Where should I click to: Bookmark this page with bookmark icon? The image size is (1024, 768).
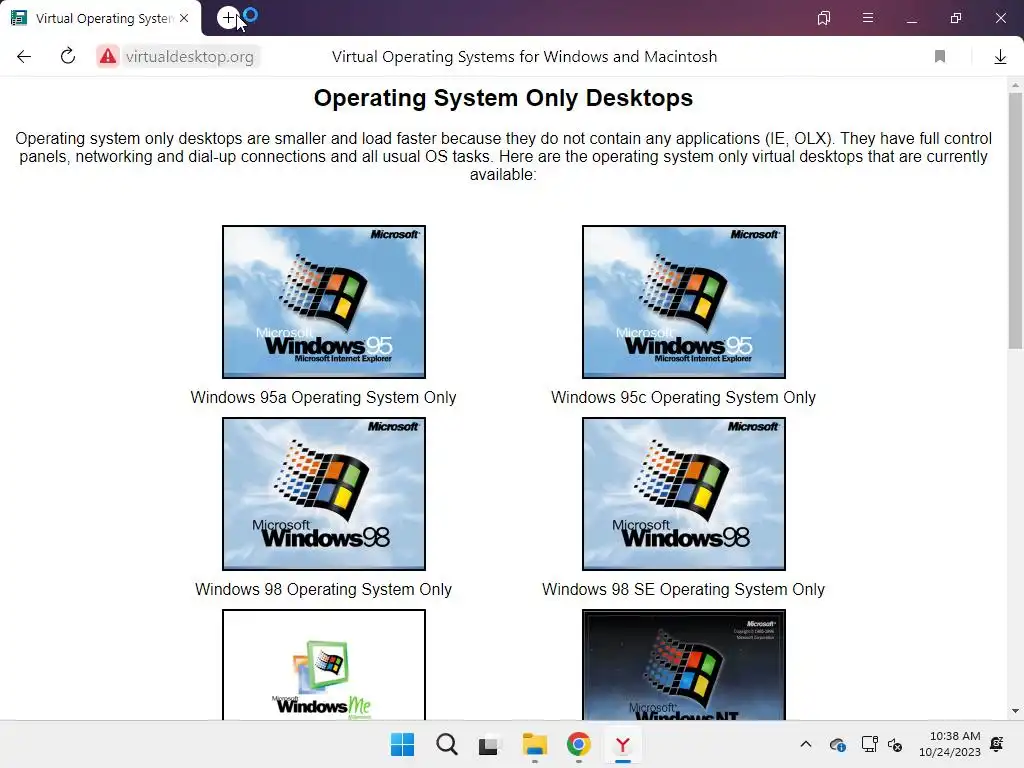coord(940,57)
